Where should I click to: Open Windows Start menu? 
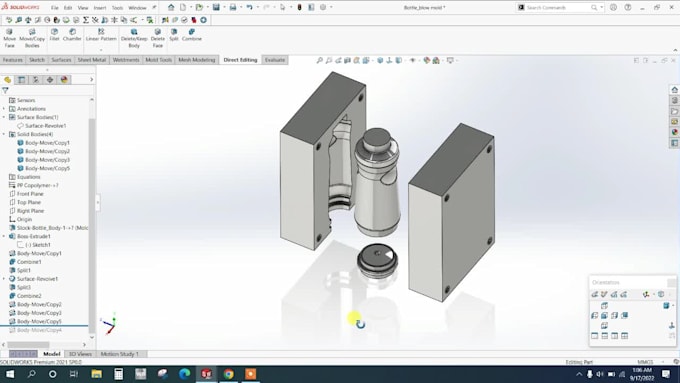(x=10, y=374)
